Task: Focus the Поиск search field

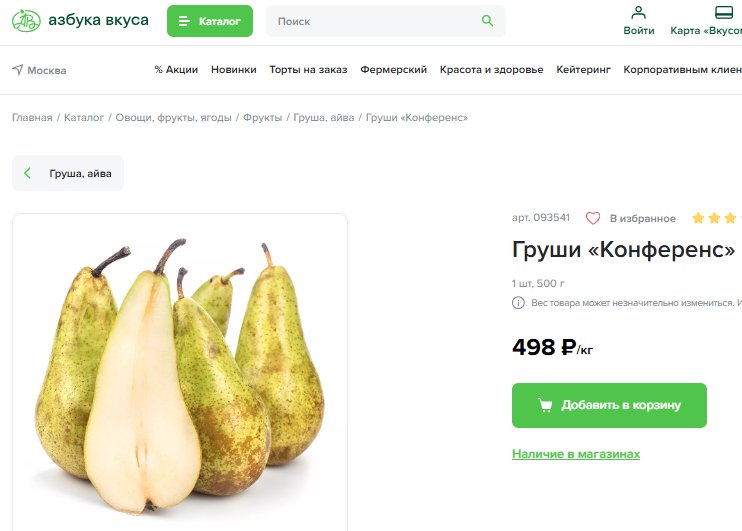Action: (x=386, y=21)
